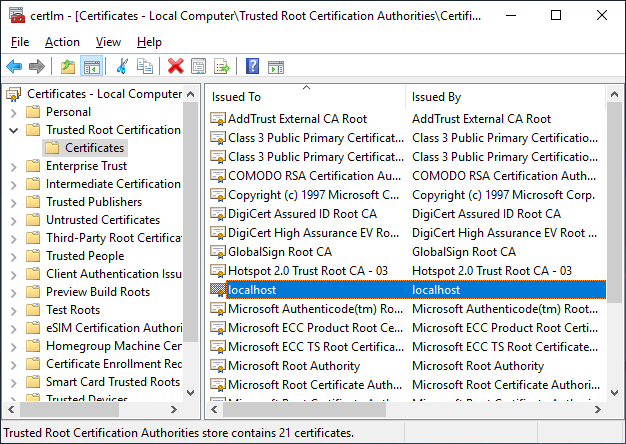Viewport: 626px width, 444px height.
Task: Open the Help menu
Action: click(149, 42)
